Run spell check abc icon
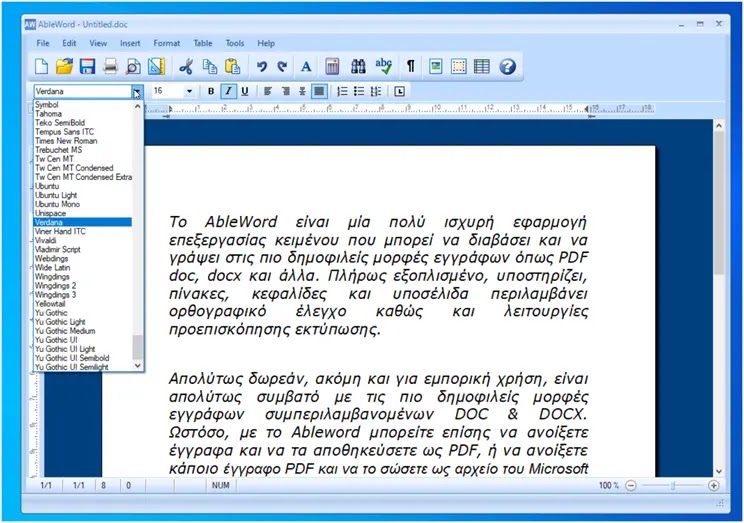744x523 pixels. pos(383,66)
